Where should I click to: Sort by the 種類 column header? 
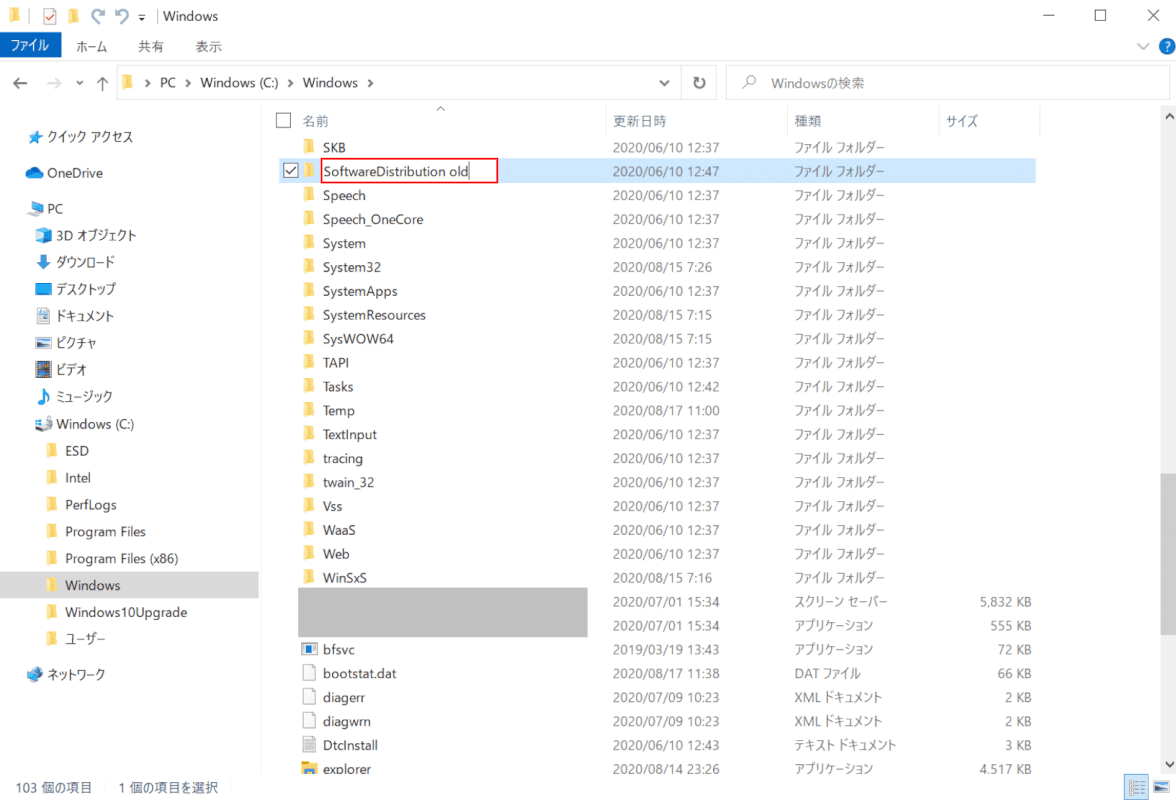click(808, 121)
